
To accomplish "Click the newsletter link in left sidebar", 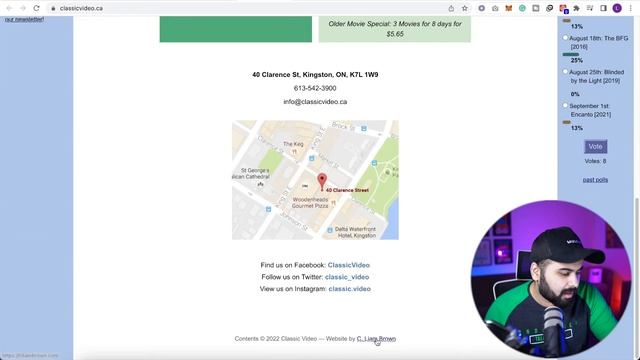I will (24, 19).
